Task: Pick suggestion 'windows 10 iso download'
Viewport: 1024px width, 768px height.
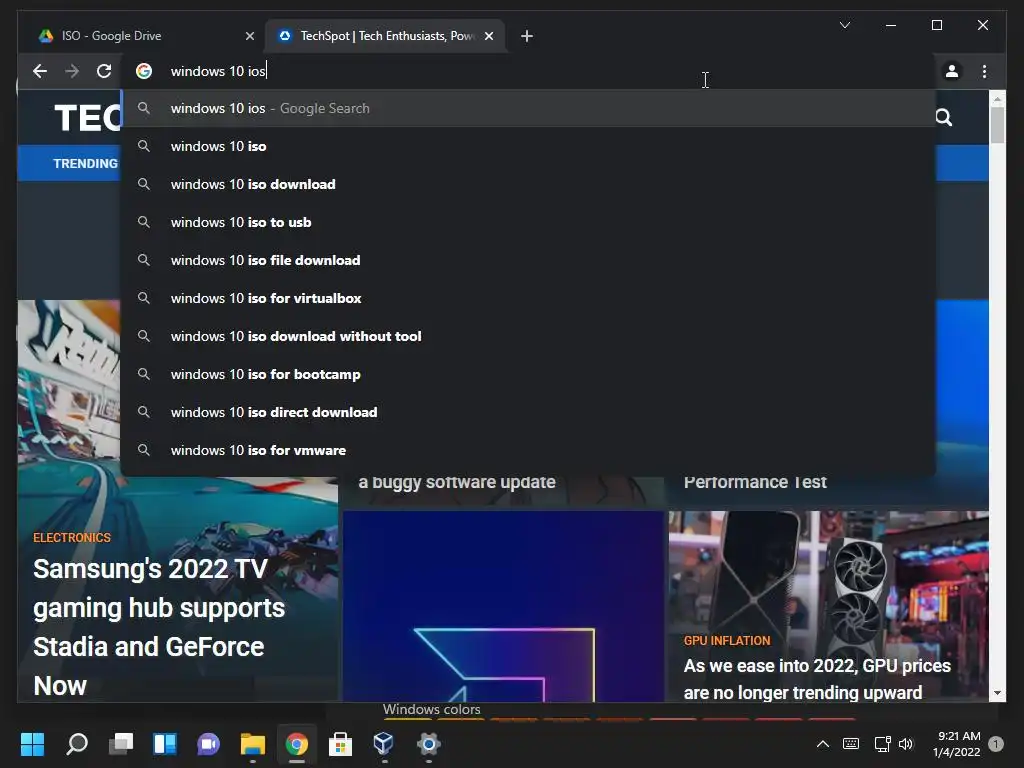Action: 528,184
